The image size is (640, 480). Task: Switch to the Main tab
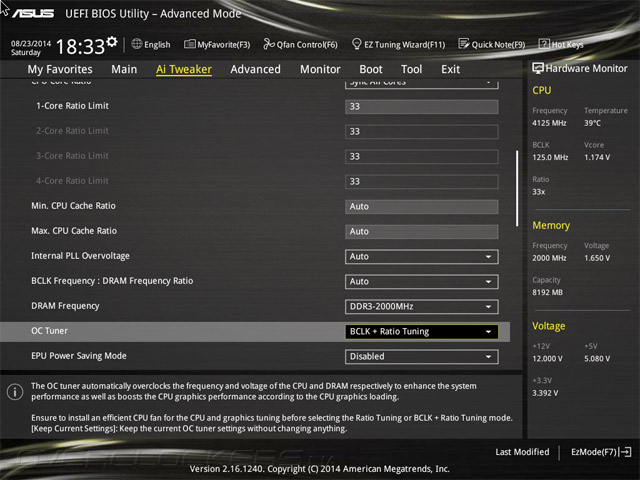124,69
